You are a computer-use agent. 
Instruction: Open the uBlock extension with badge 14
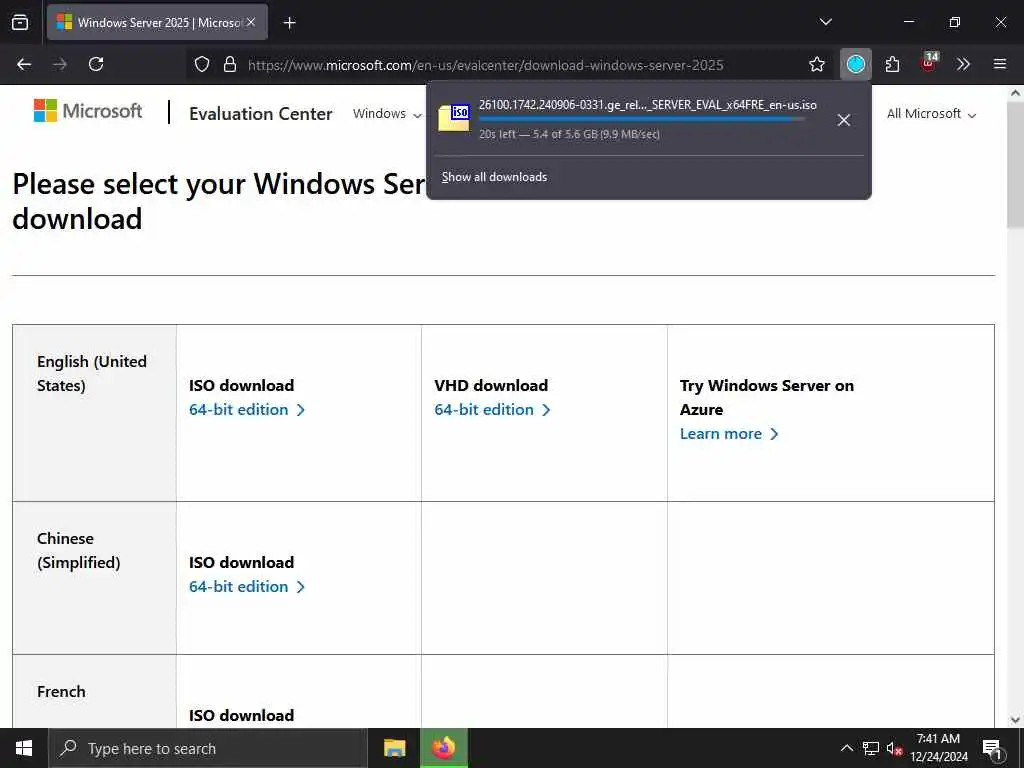pyautogui.click(x=928, y=63)
